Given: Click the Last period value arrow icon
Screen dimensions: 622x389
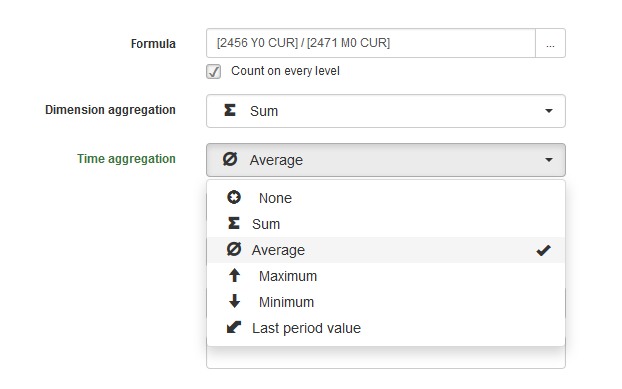Looking at the screenshot, I should pyautogui.click(x=234, y=327).
